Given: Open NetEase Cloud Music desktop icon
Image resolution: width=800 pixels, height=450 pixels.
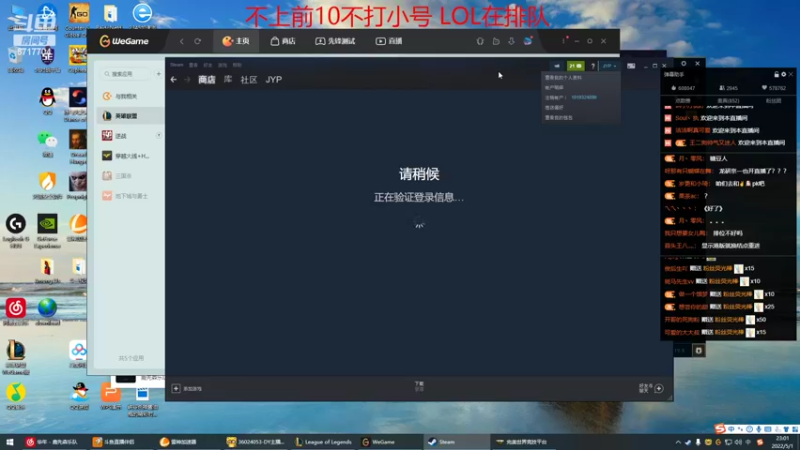Looking at the screenshot, I should click(16, 312).
